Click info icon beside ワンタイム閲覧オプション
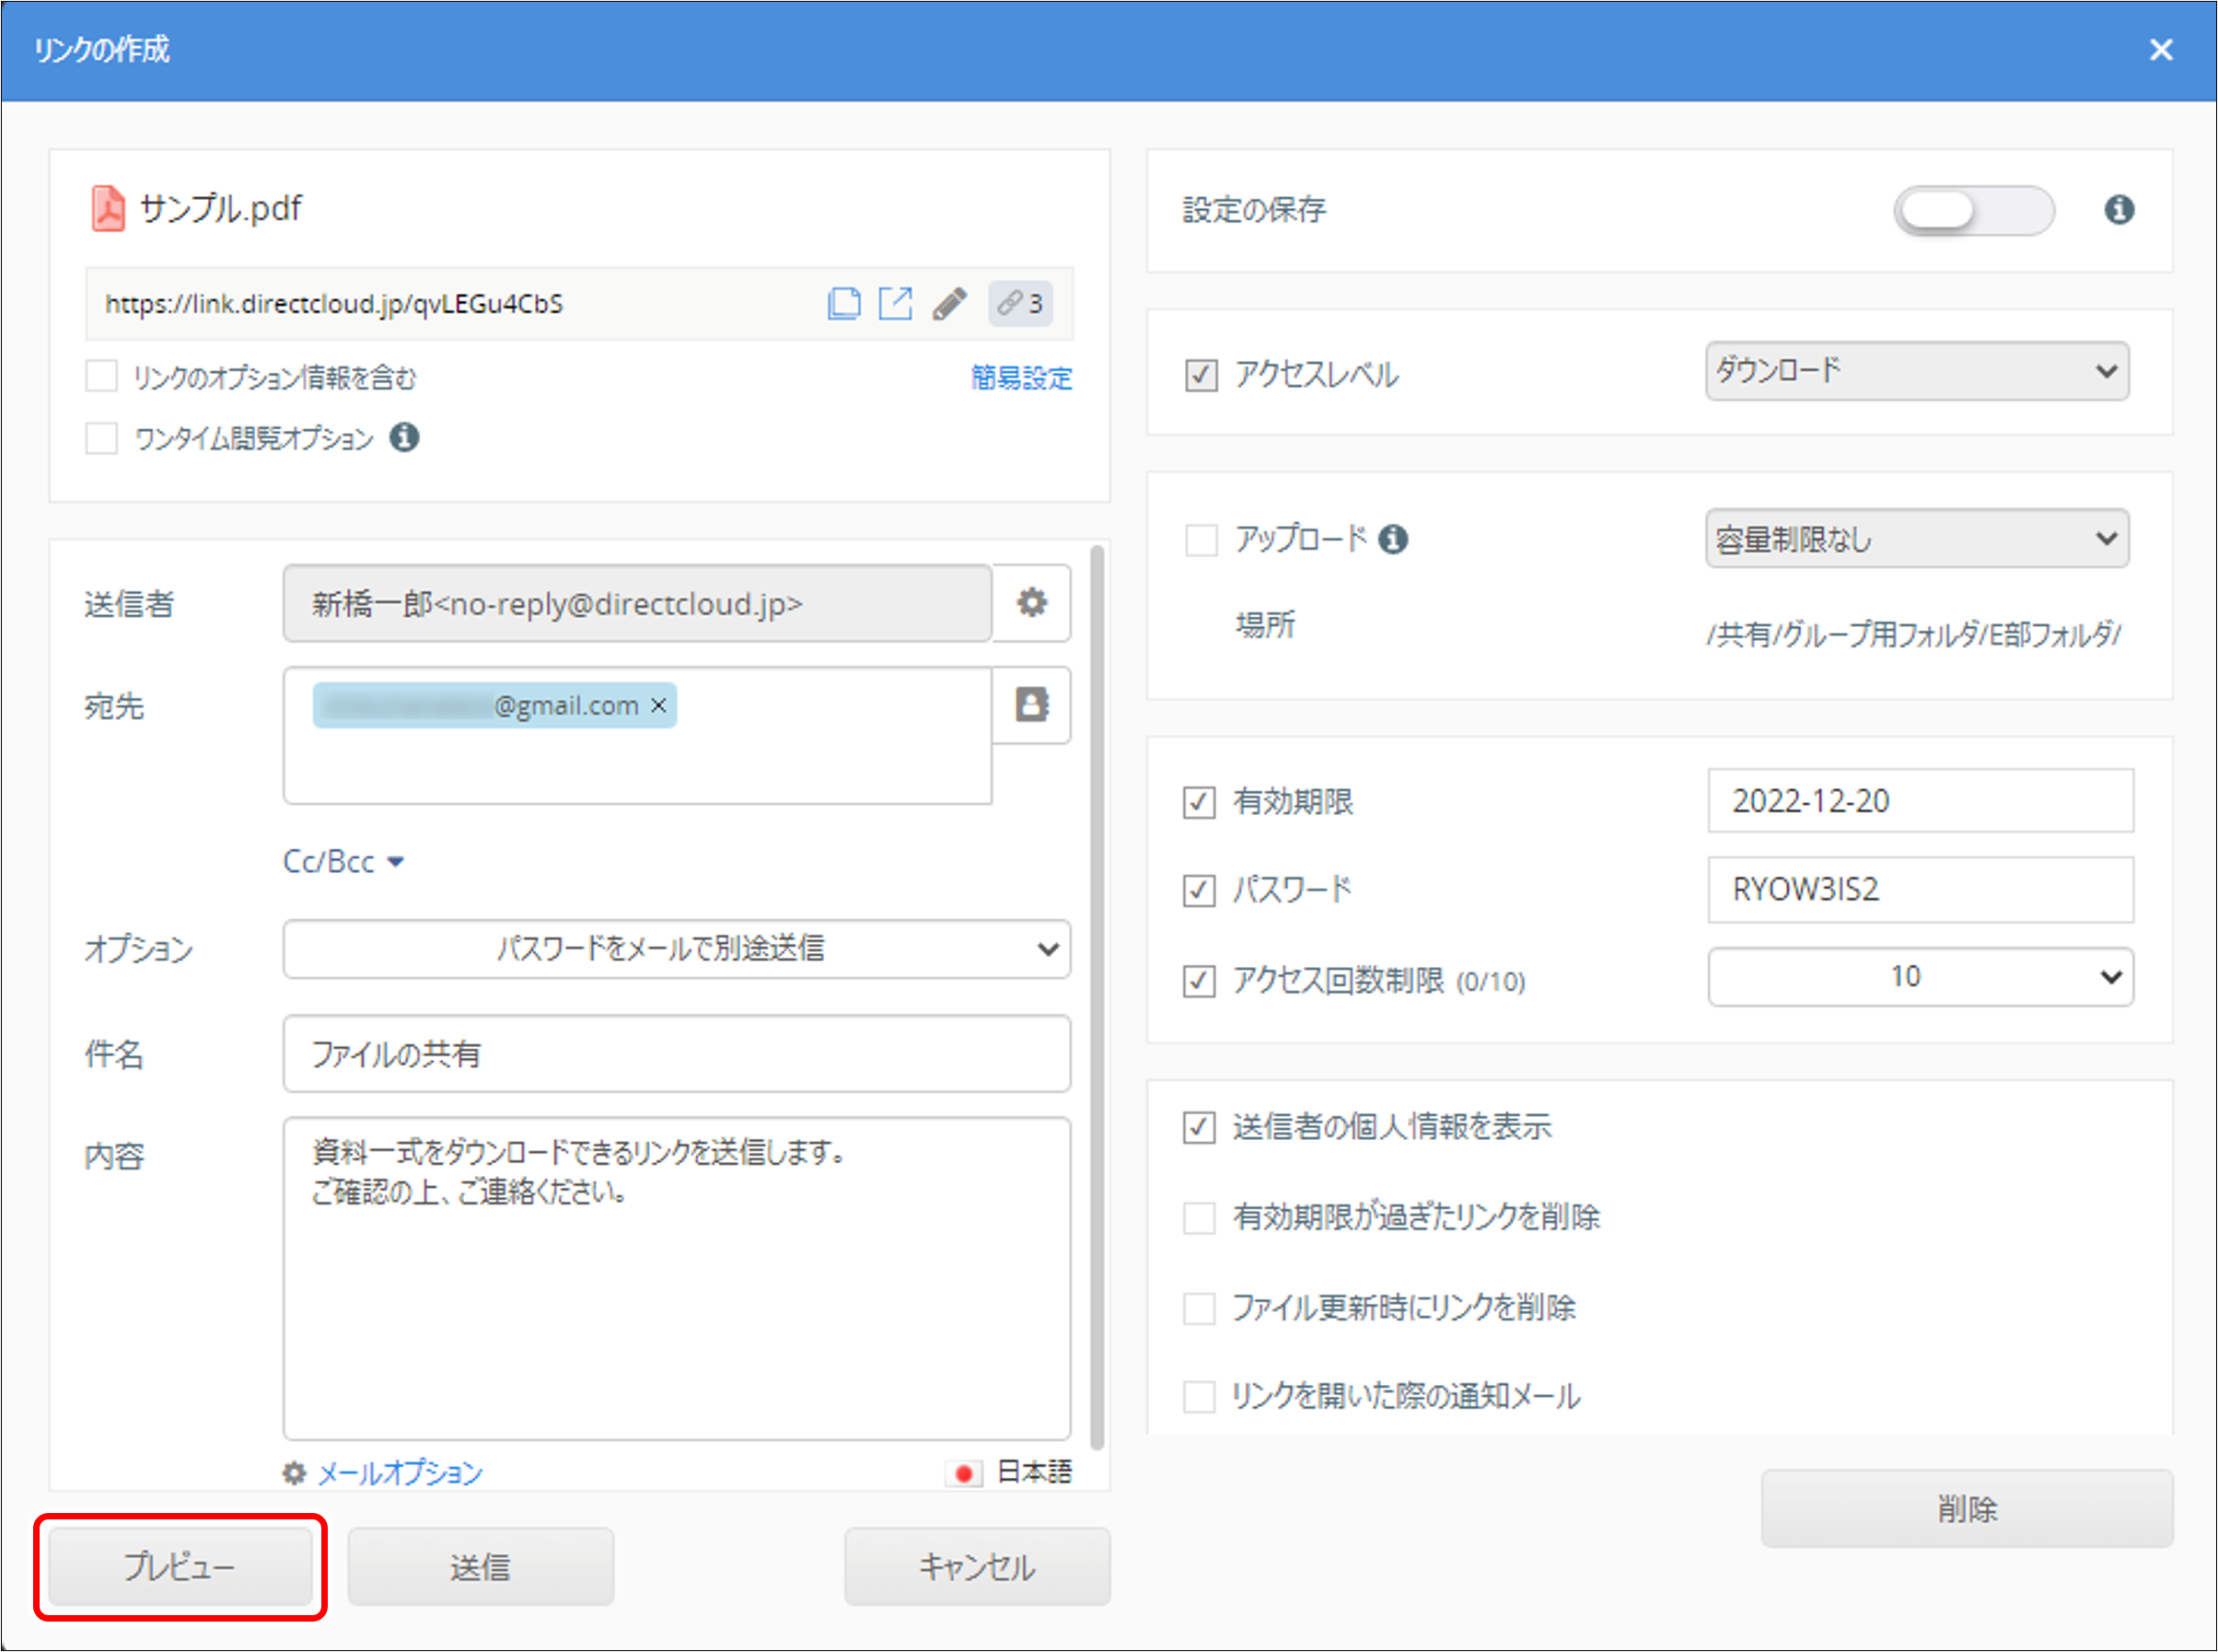Screen dimensions: 2218x1652 404,437
